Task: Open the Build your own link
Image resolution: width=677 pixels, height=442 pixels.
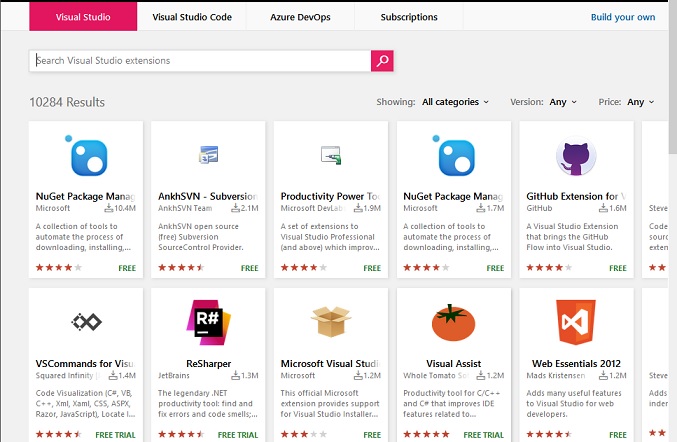Action: [623, 17]
